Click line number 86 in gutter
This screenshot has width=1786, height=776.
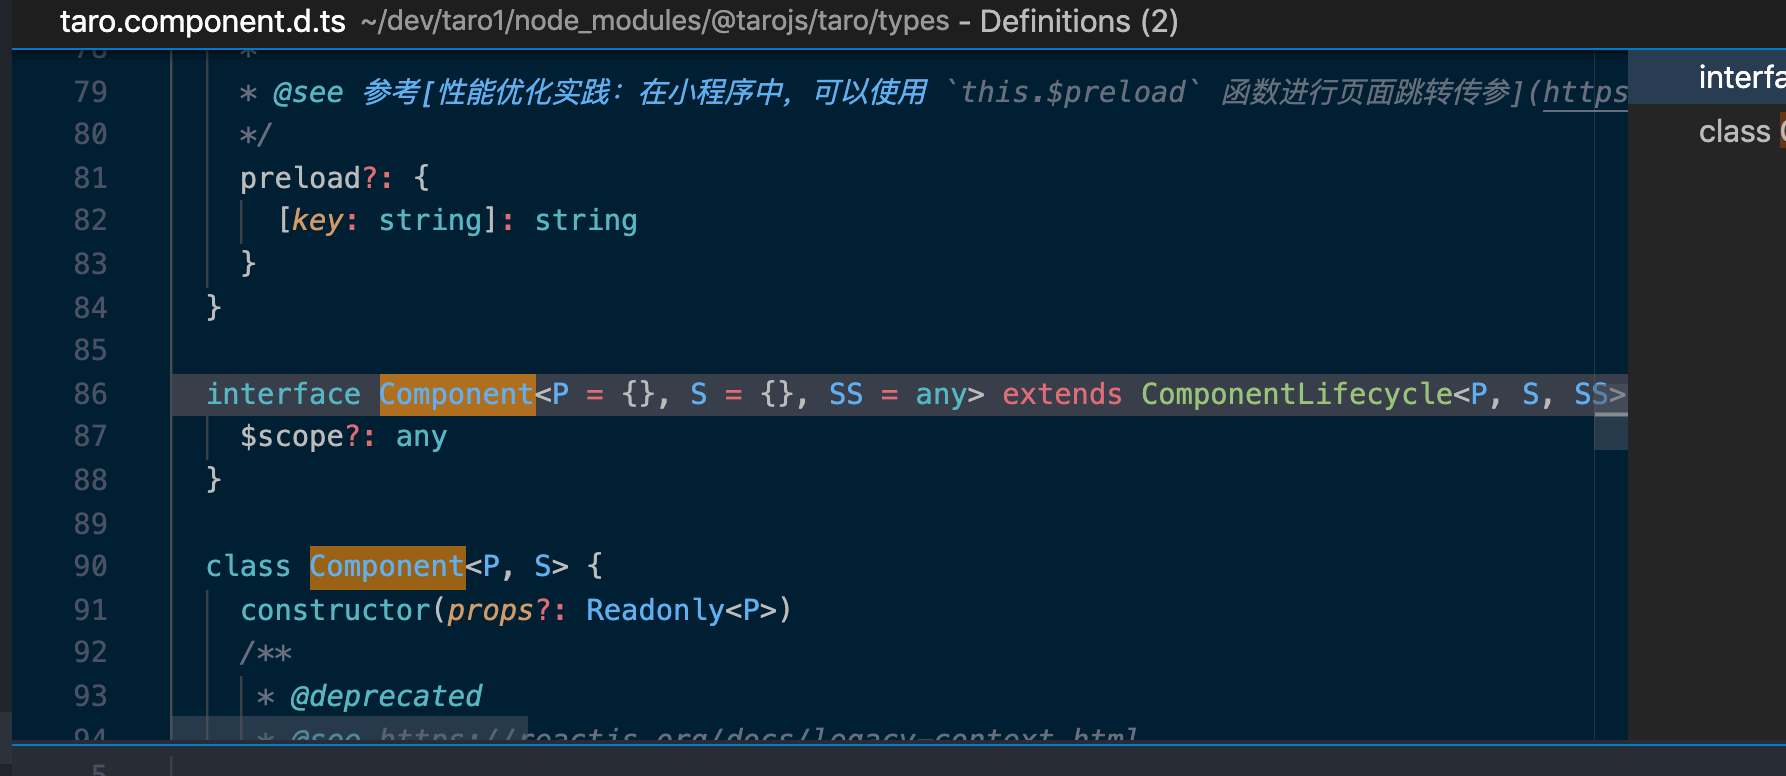point(90,394)
